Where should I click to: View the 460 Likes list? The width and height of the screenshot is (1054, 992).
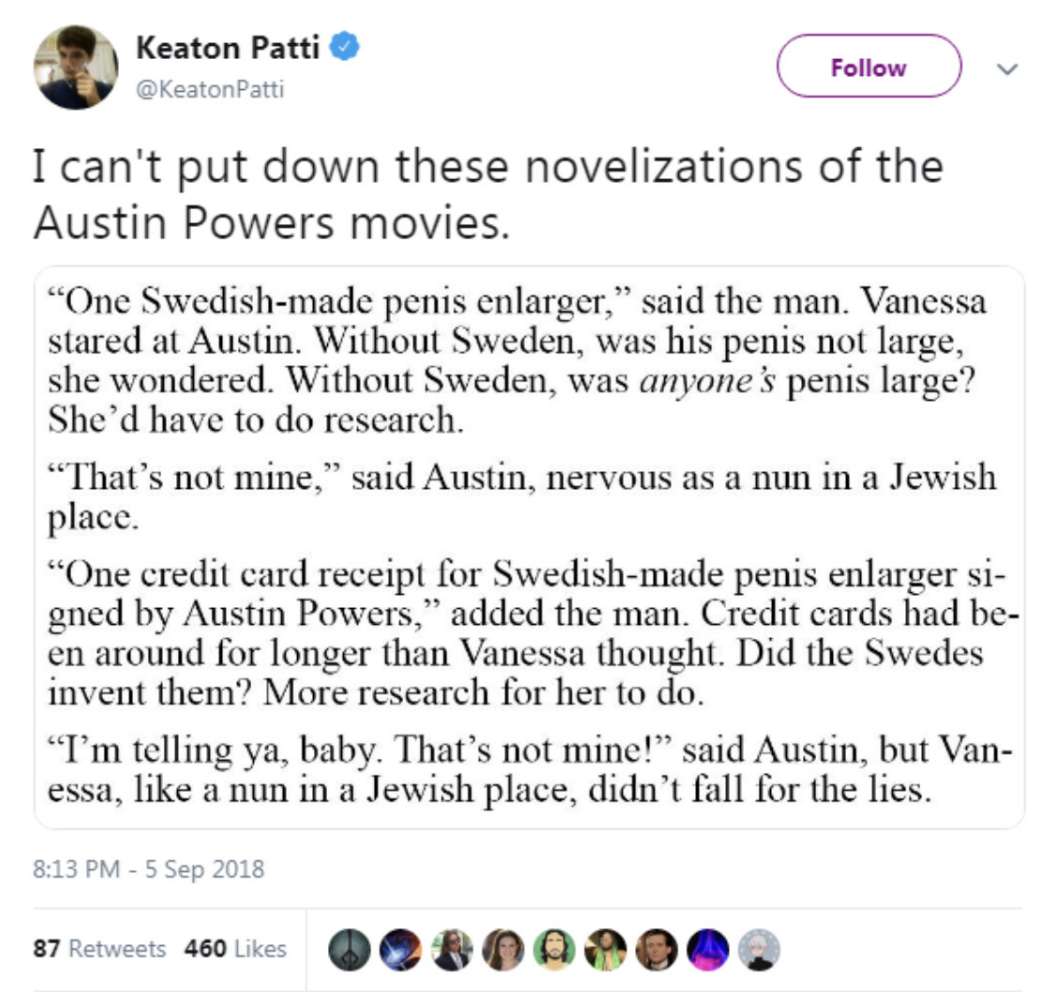point(235,948)
